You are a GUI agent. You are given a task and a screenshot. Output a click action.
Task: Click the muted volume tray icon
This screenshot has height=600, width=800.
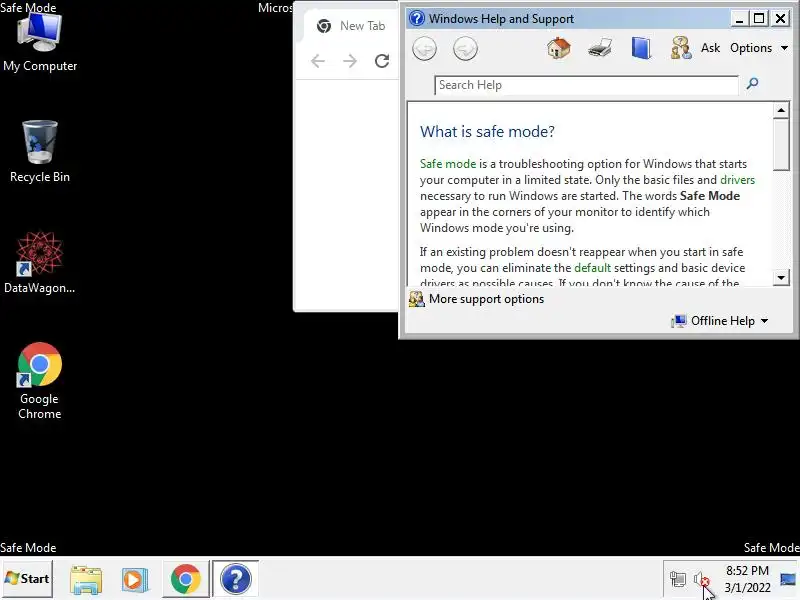[702, 579]
